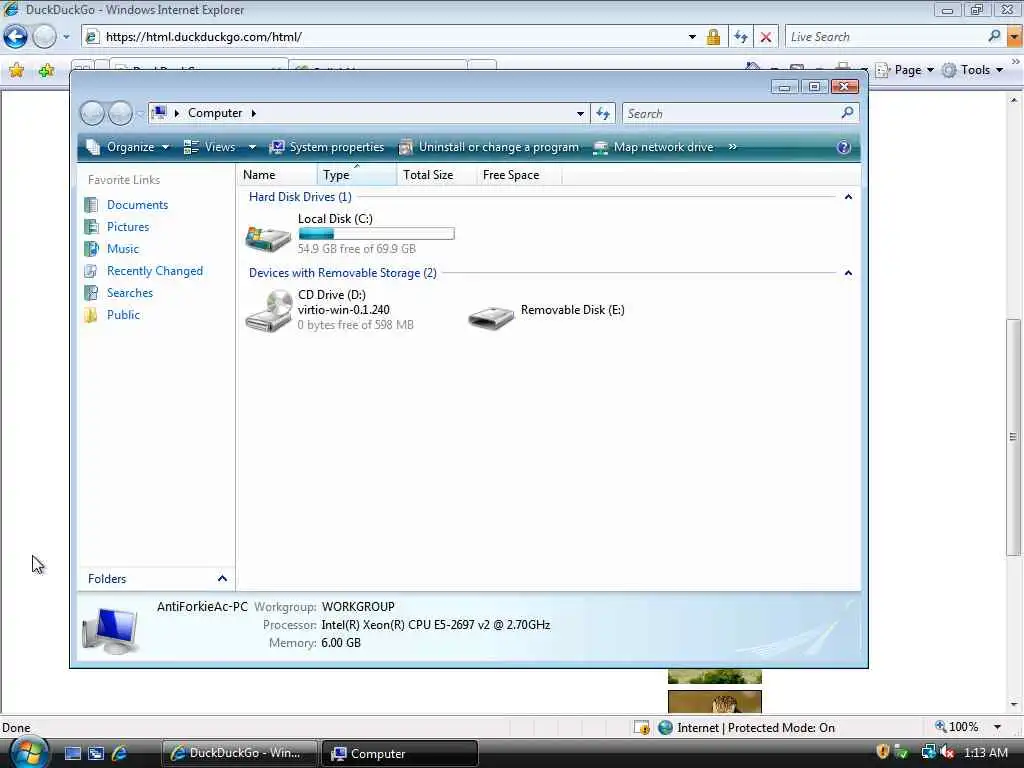1024x768 pixels.
Task: Click the Local Disk (C:) usage bar
Action: click(x=376, y=234)
